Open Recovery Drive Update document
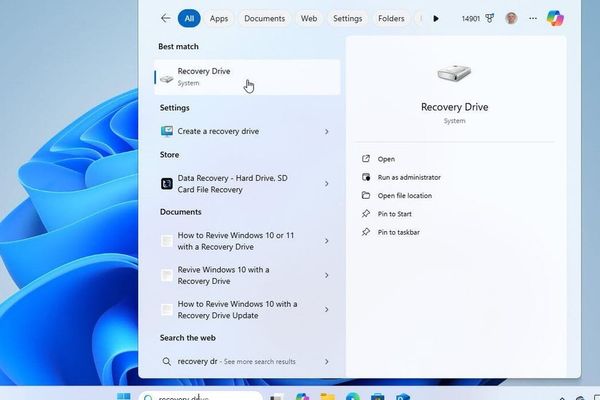Screen dimensions: 600x400 [x=247, y=309]
